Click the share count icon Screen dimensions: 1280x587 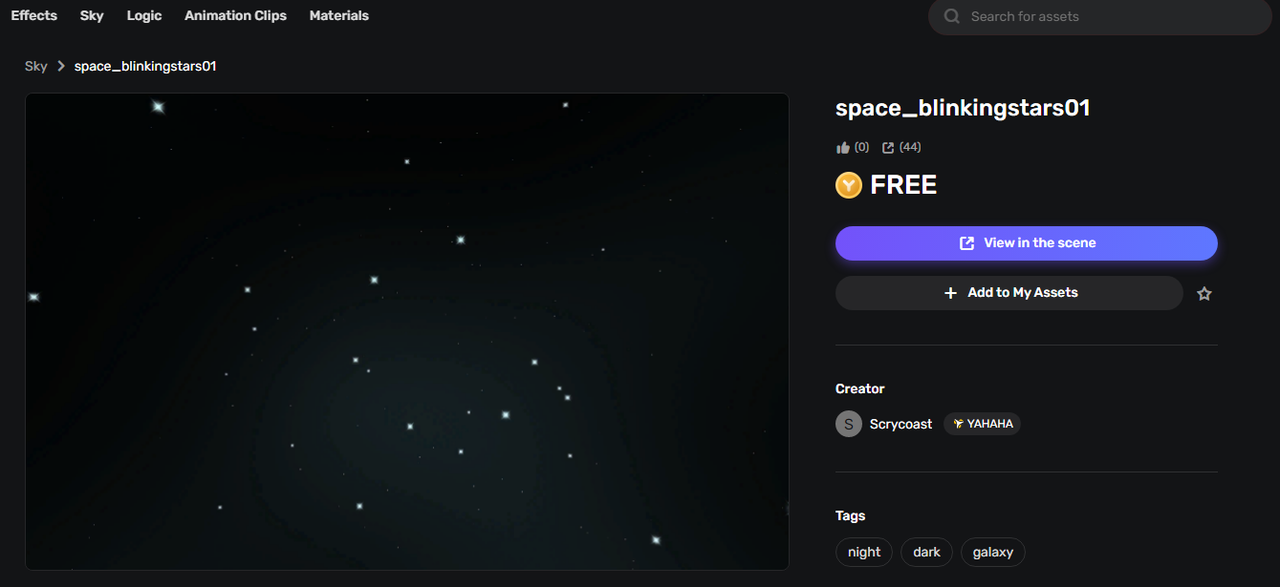(888, 148)
